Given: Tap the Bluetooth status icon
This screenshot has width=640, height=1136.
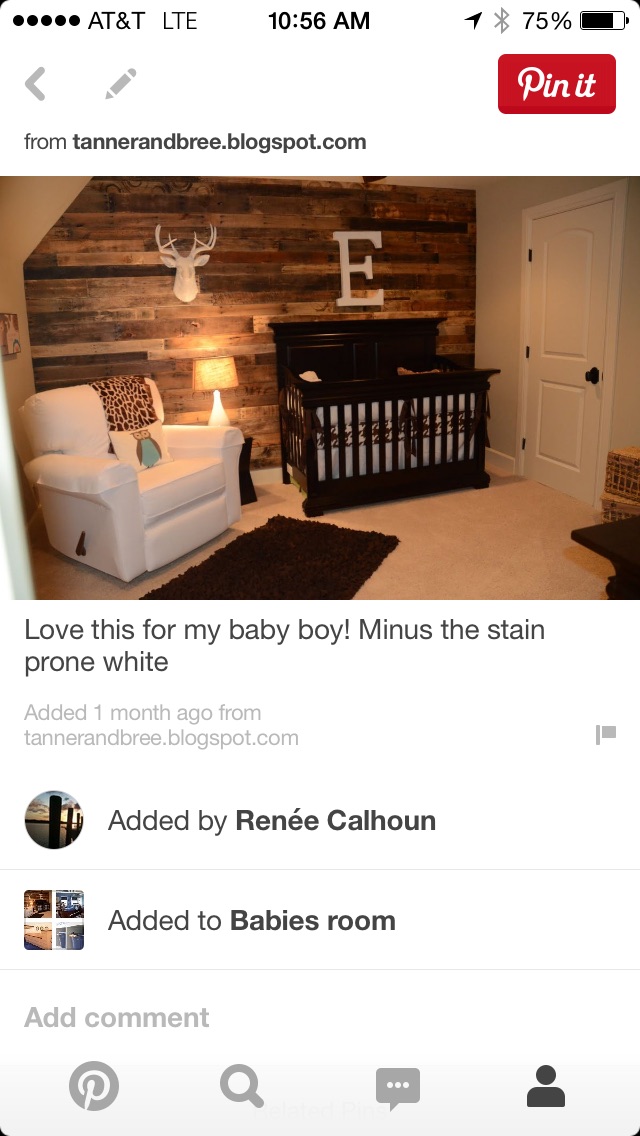Looking at the screenshot, I should (x=502, y=21).
